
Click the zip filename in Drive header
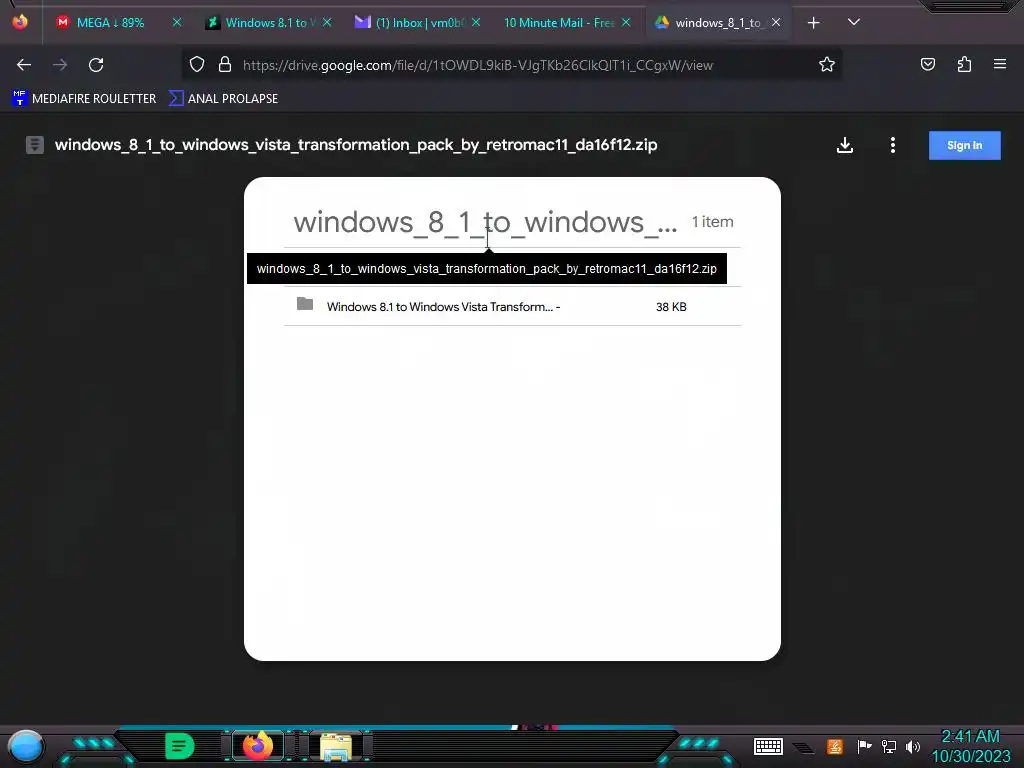(x=356, y=145)
